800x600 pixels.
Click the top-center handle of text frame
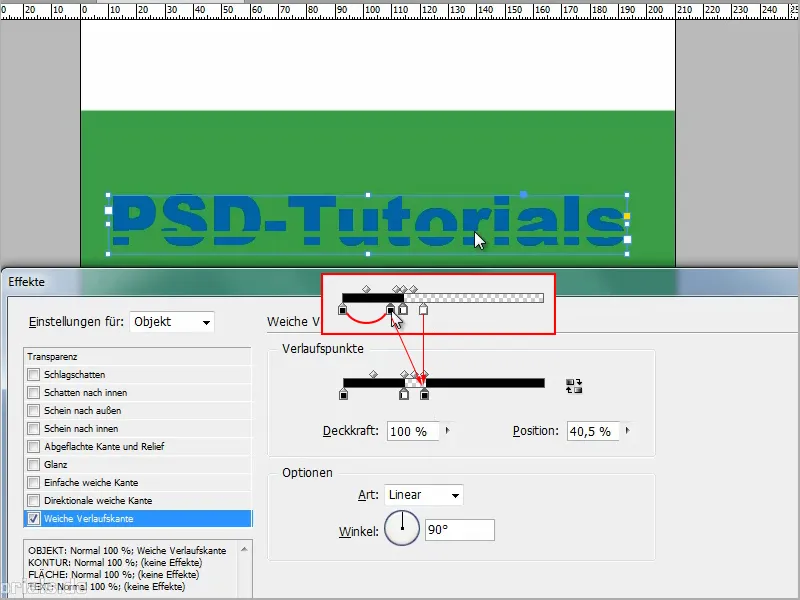point(368,195)
